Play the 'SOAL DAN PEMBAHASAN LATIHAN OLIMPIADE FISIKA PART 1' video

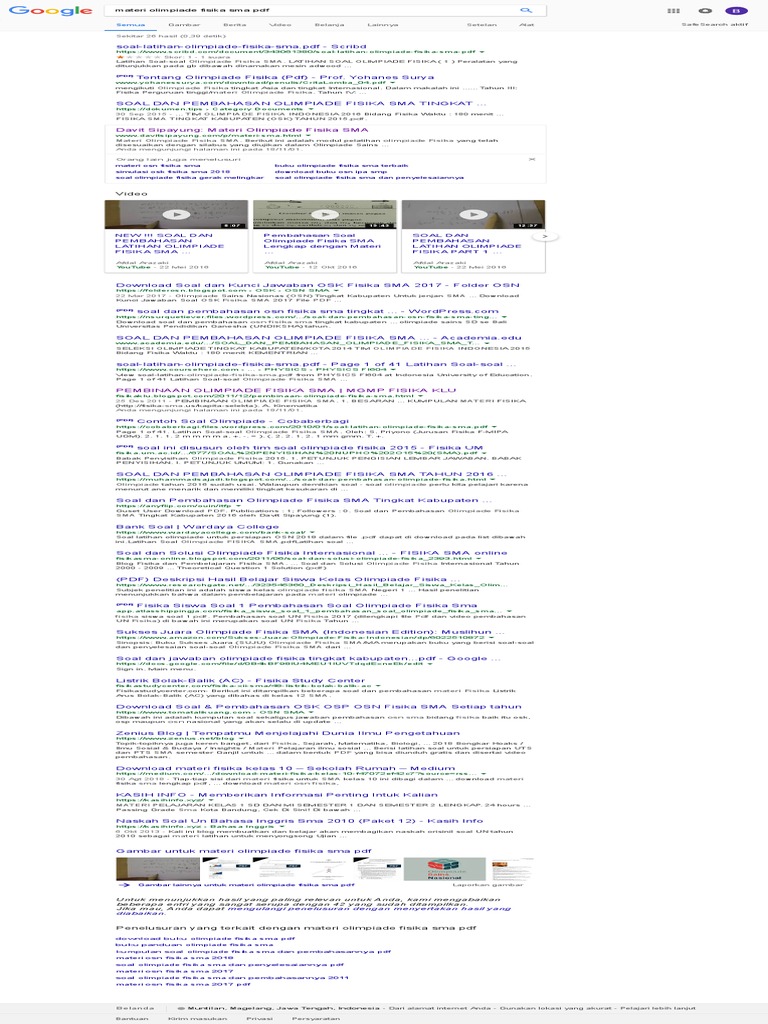click(x=473, y=214)
